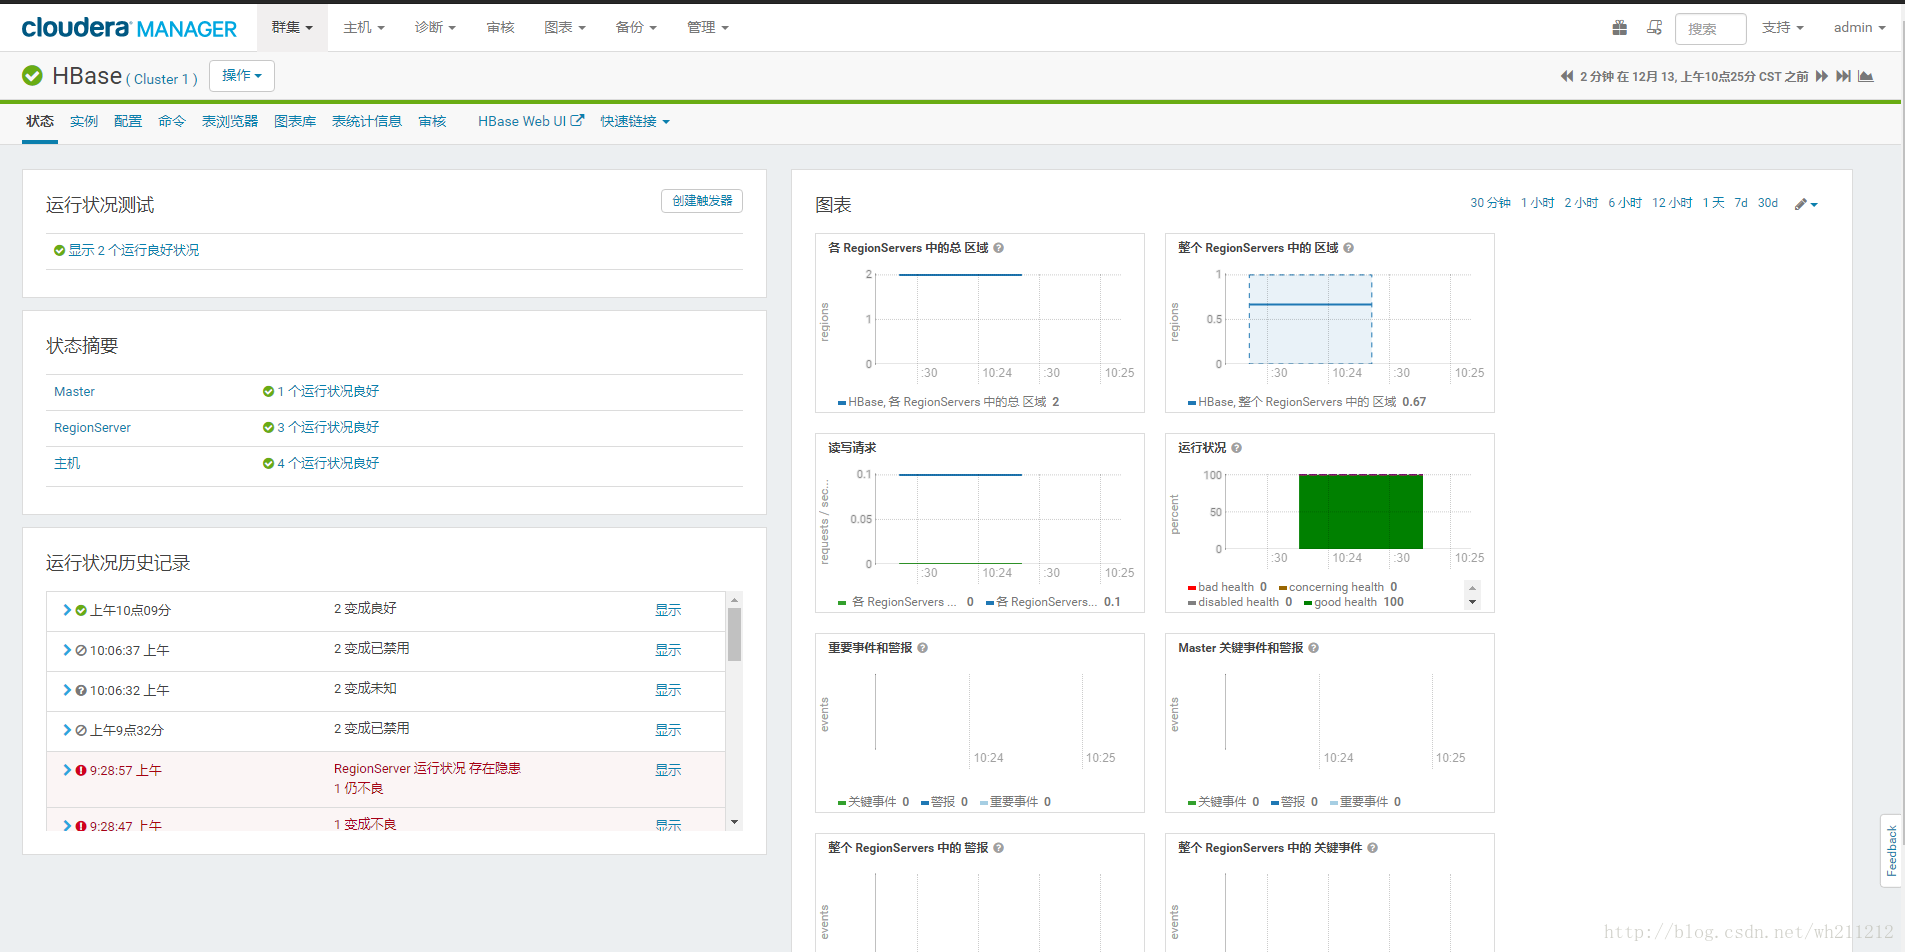Screen dimensions: 1905x952
Task: Open the 备份 top menu
Action: coord(636,28)
